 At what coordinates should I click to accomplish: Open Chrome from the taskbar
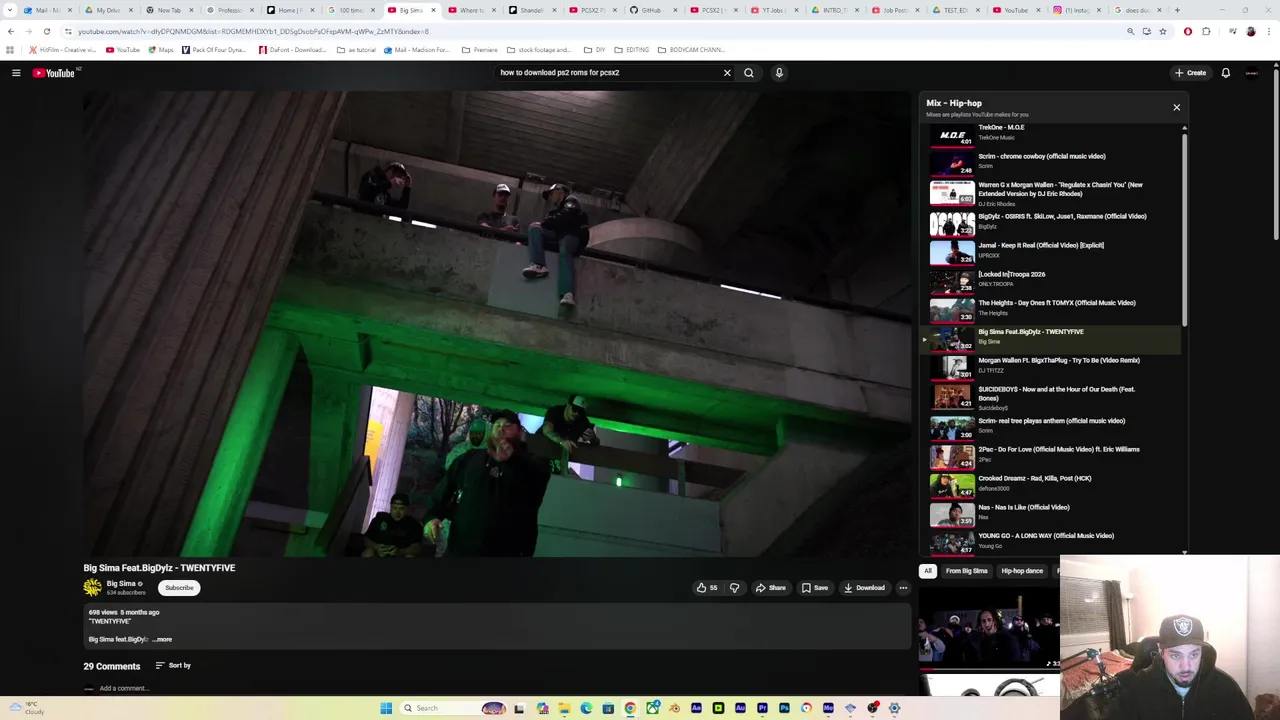pyautogui.click(x=630, y=708)
